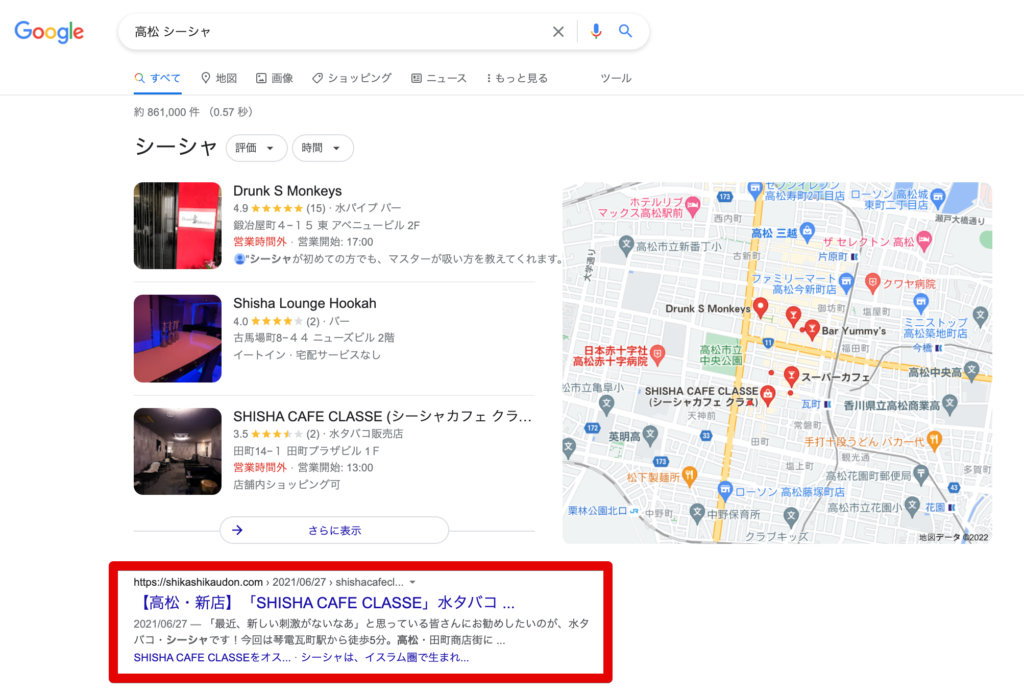1024x693 pixels.
Task: Select the すべて tab
Action: click(157, 78)
